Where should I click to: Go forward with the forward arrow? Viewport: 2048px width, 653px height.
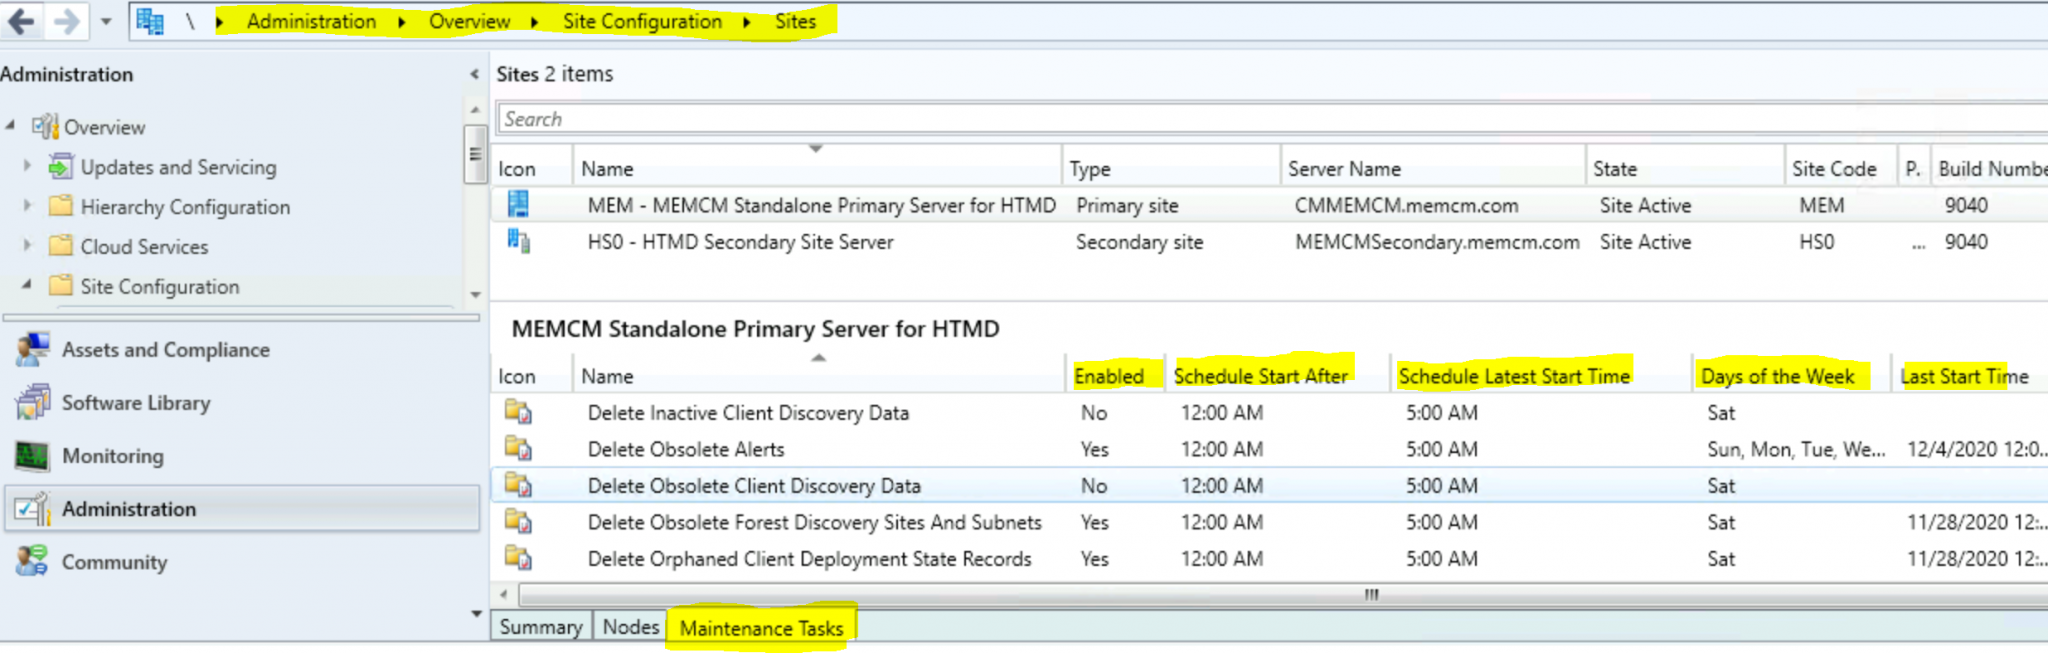(66, 21)
